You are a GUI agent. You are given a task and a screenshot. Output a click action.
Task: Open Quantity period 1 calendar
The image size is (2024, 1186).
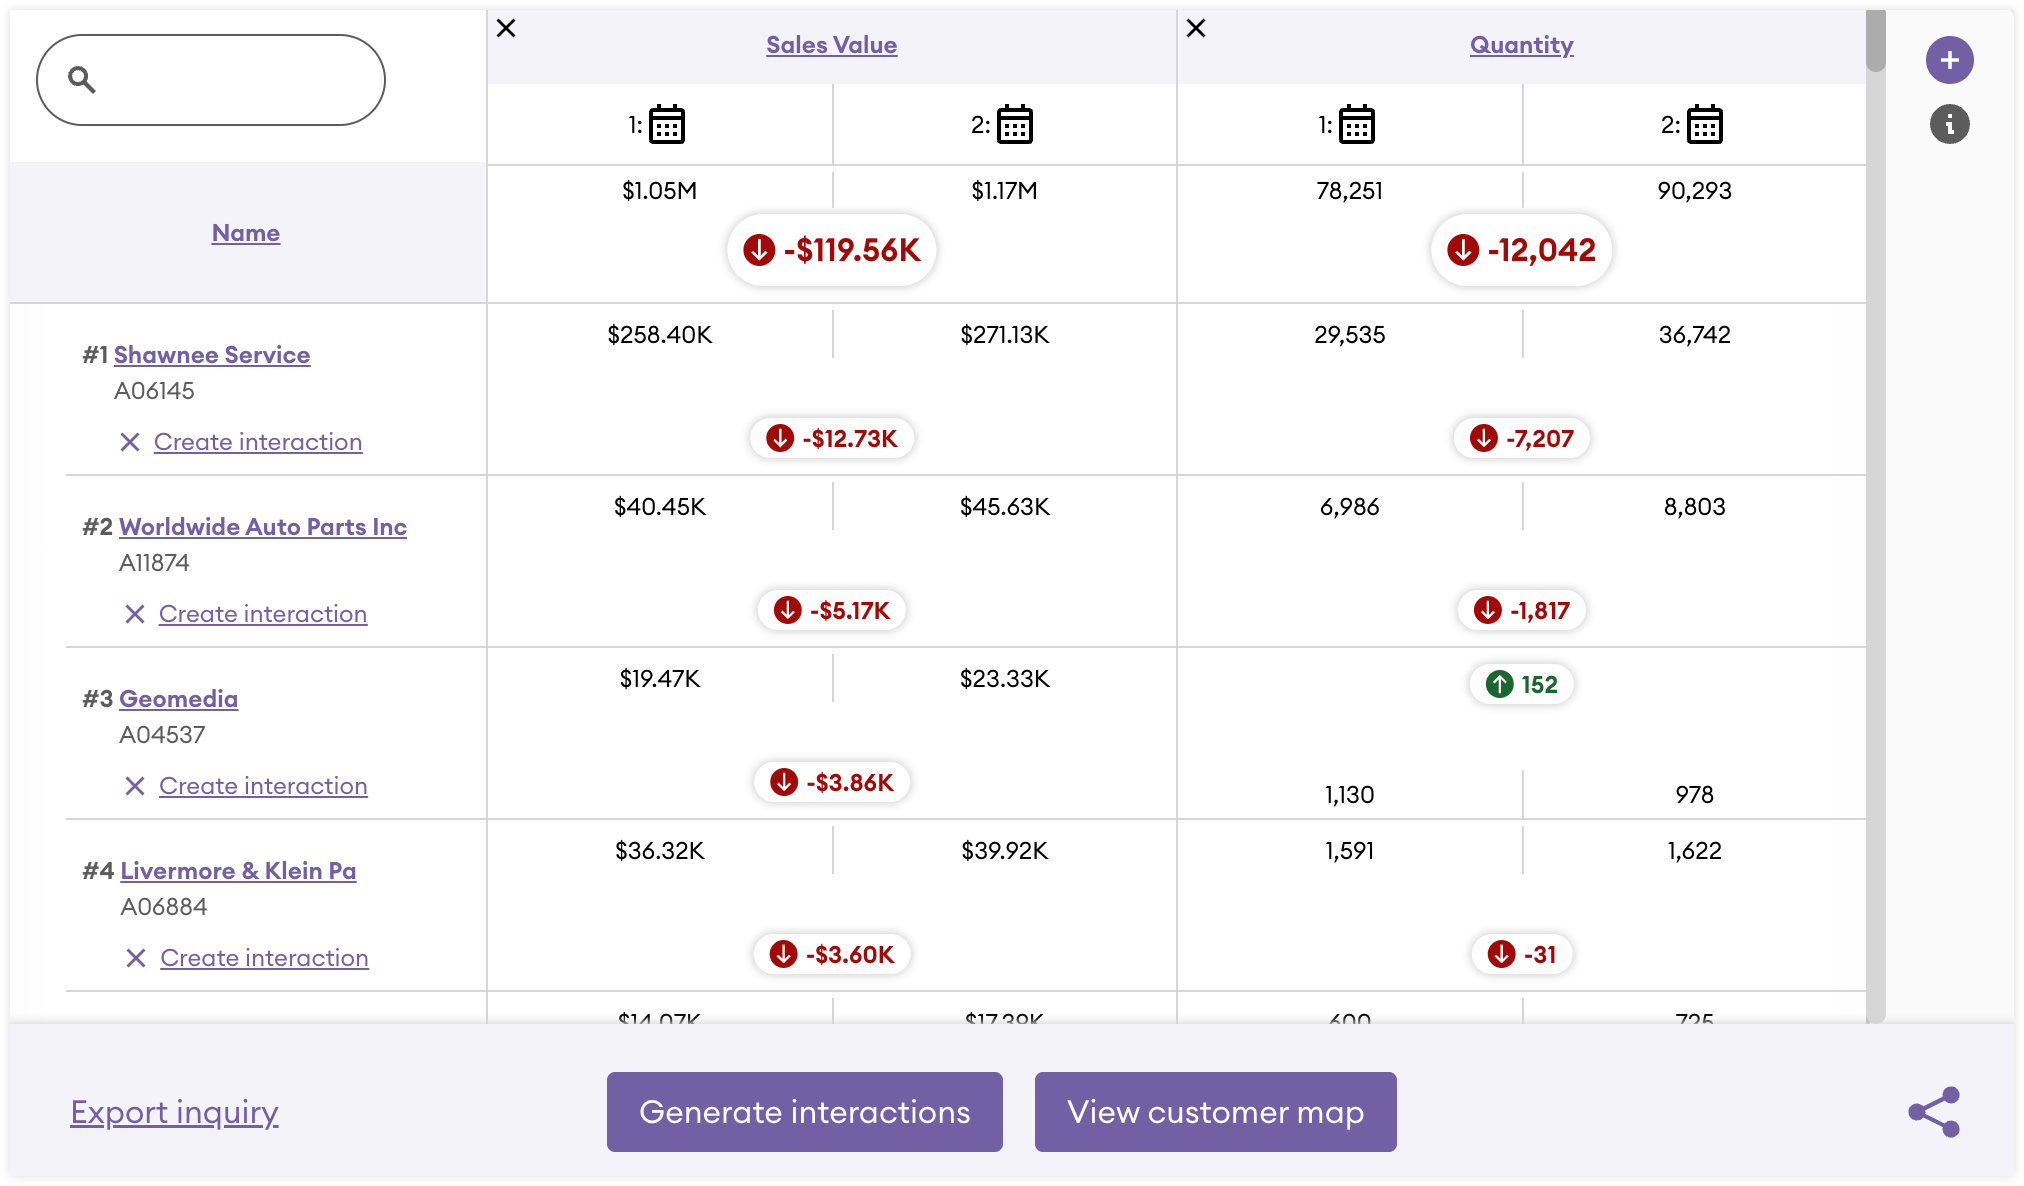pos(1356,125)
